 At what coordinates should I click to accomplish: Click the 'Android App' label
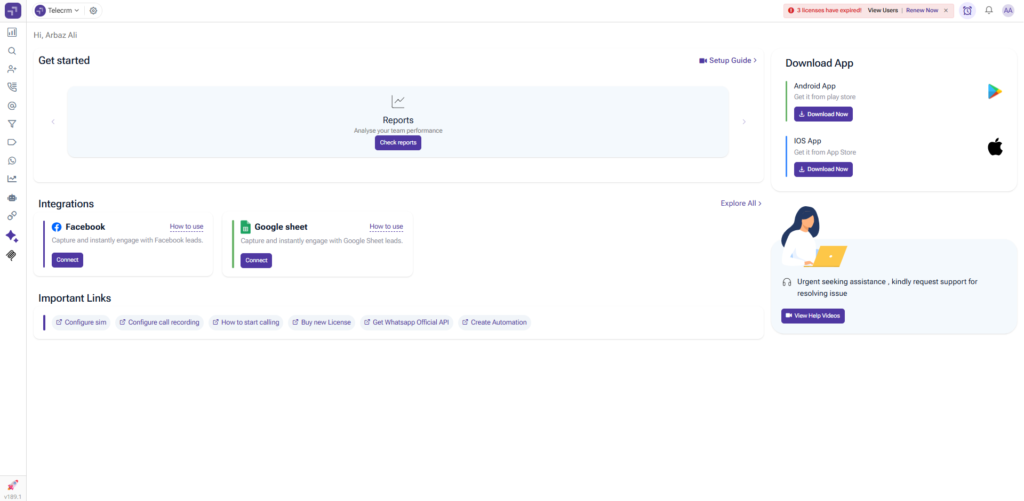814,86
